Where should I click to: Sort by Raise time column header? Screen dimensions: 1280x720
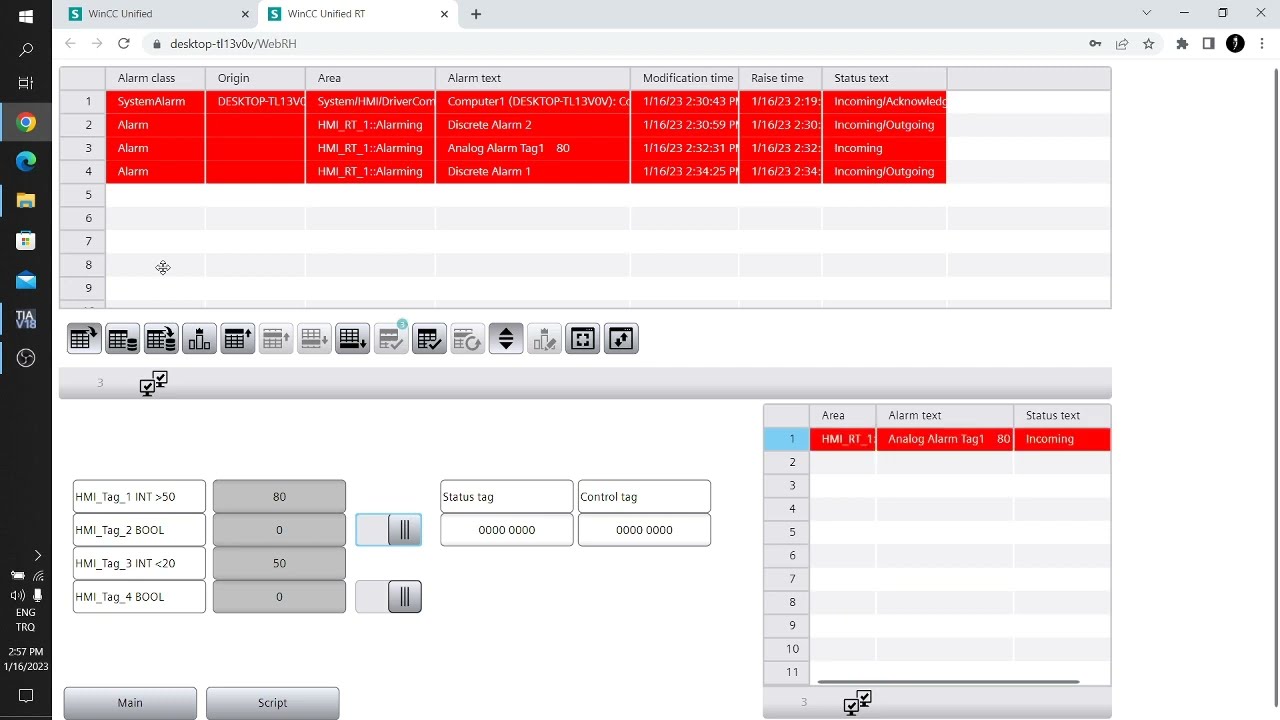[x=781, y=78]
